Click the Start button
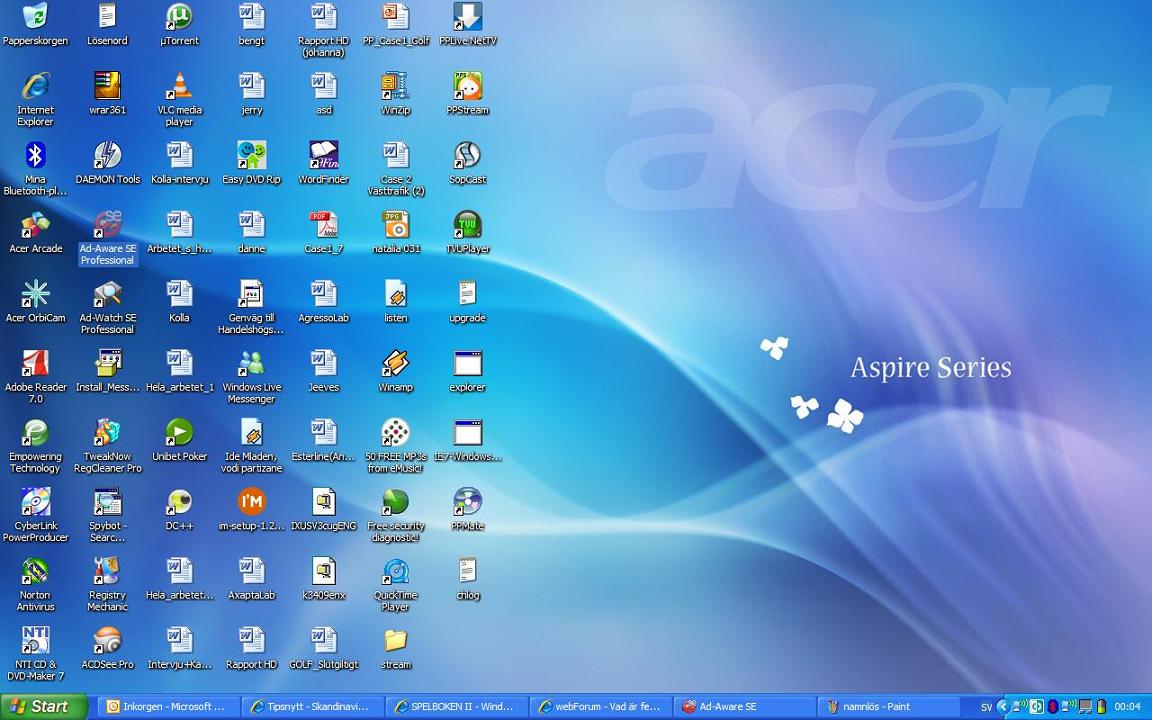Viewport: 1152px width, 720px height. [43, 707]
